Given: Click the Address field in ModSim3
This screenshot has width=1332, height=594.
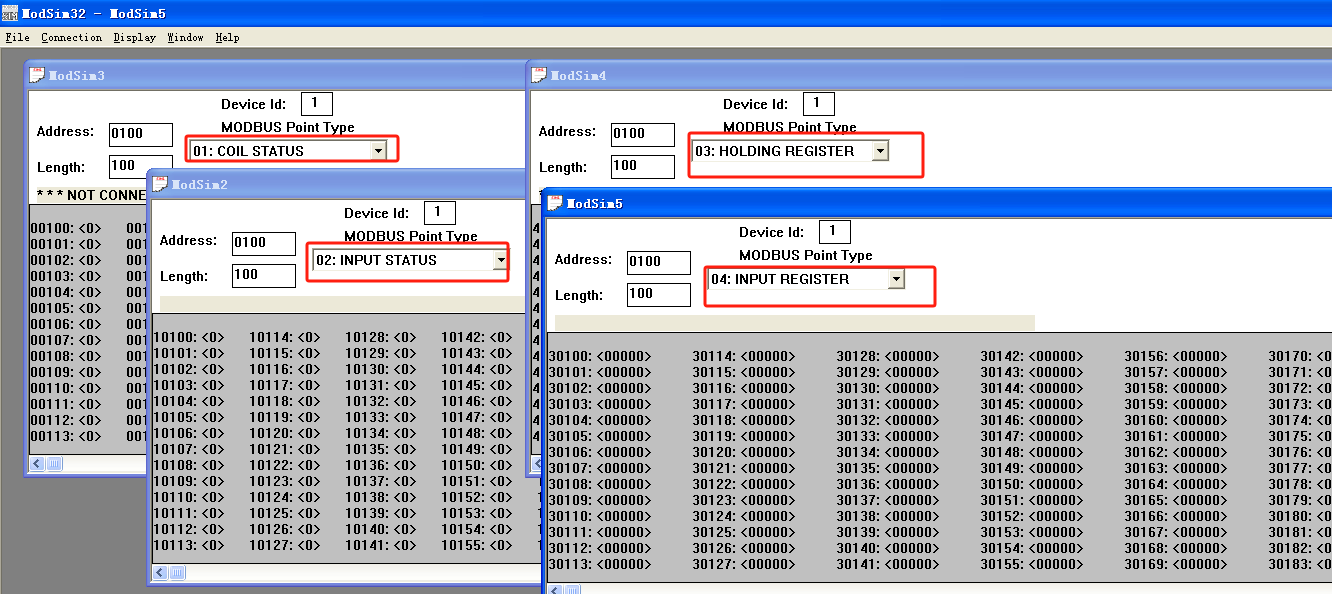Looking at the screenshot, I should (141, 134).
